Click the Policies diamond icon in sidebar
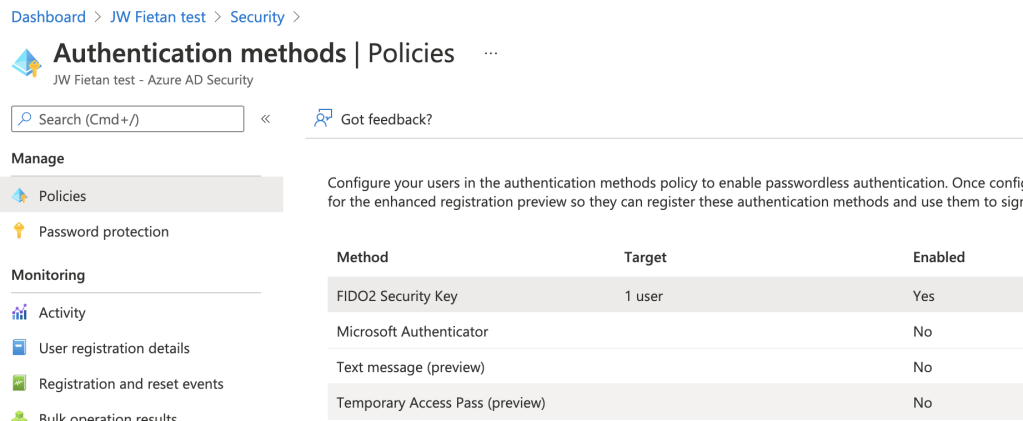 tap(19, 196)
